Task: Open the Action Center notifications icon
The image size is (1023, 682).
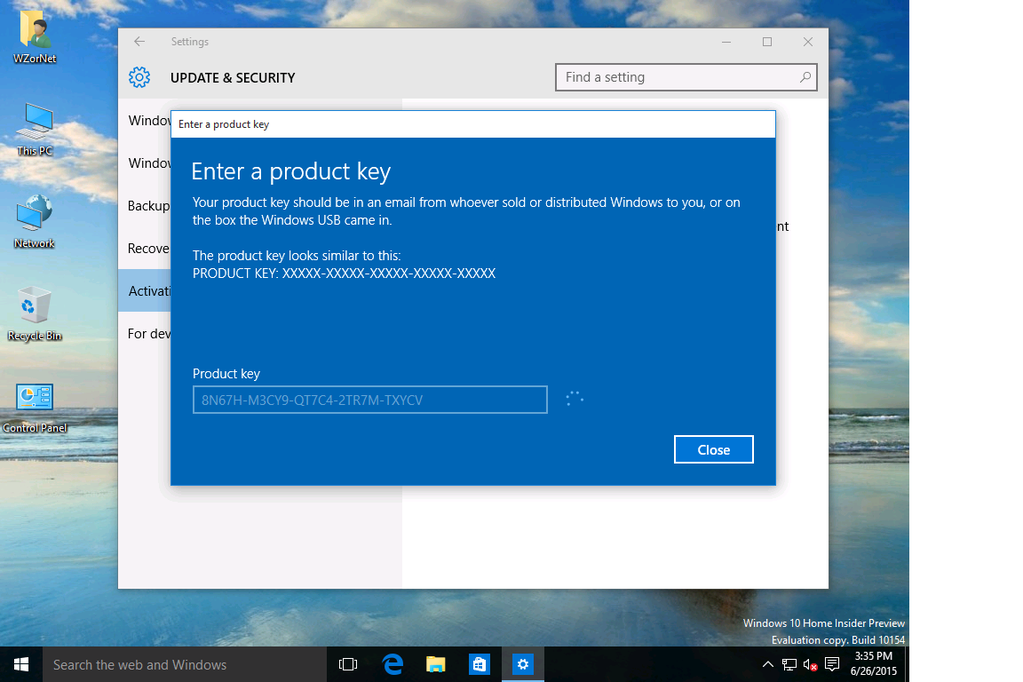Action: [x=832, y=664]
